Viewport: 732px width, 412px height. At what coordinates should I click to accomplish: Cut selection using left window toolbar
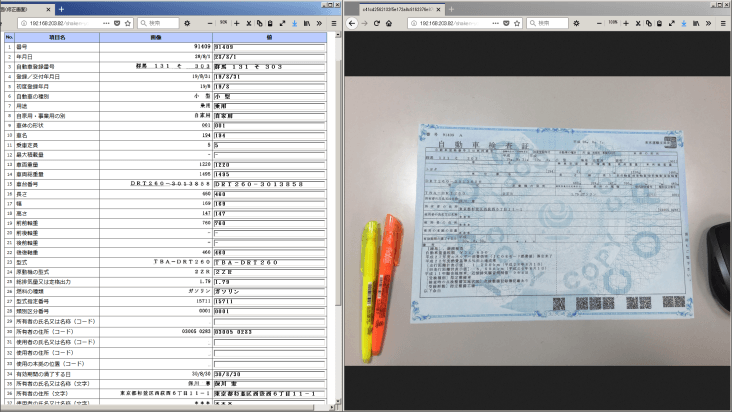point(249,23)
